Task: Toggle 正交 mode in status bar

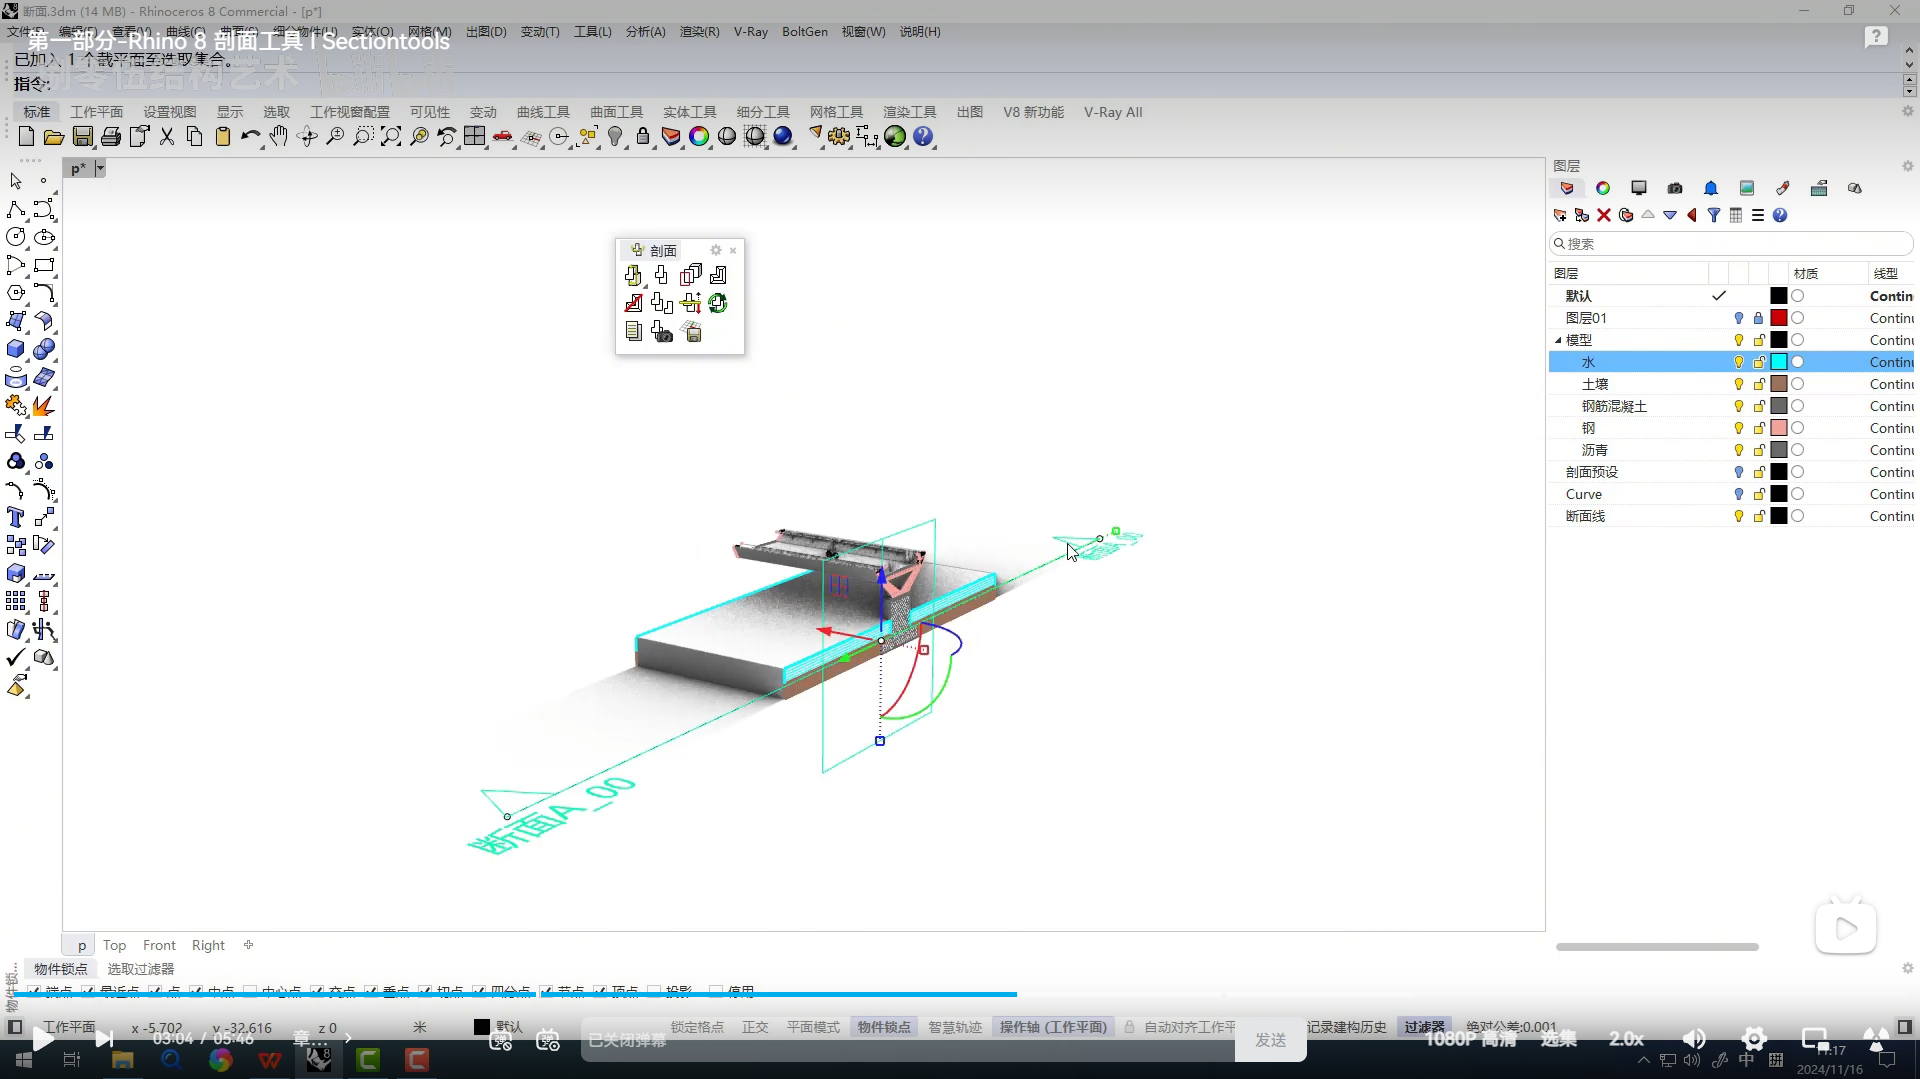Action: (x=755, y=1027)
